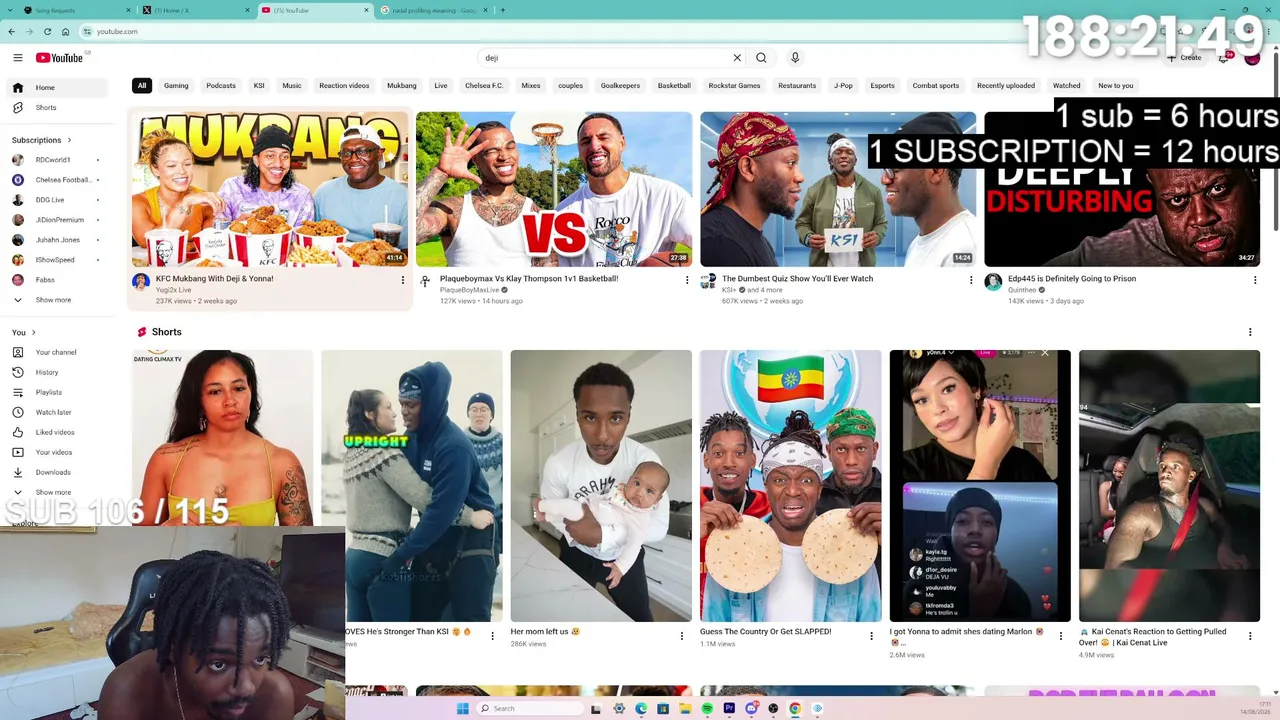Open the 'Guess The Country Or Get SLAPPED!' short
The image size is (1280, 720).
pos(790,486)
